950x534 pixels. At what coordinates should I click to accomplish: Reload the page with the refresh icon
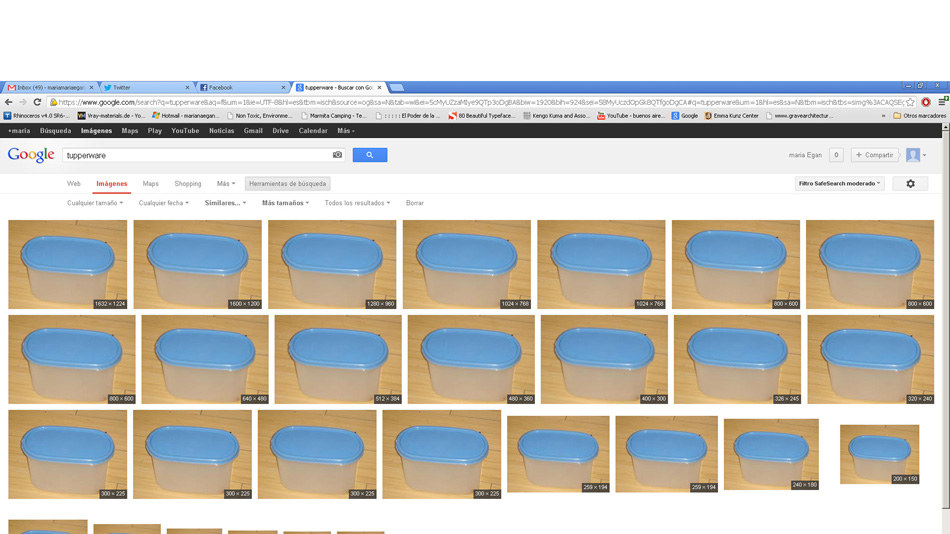[37, 102]
